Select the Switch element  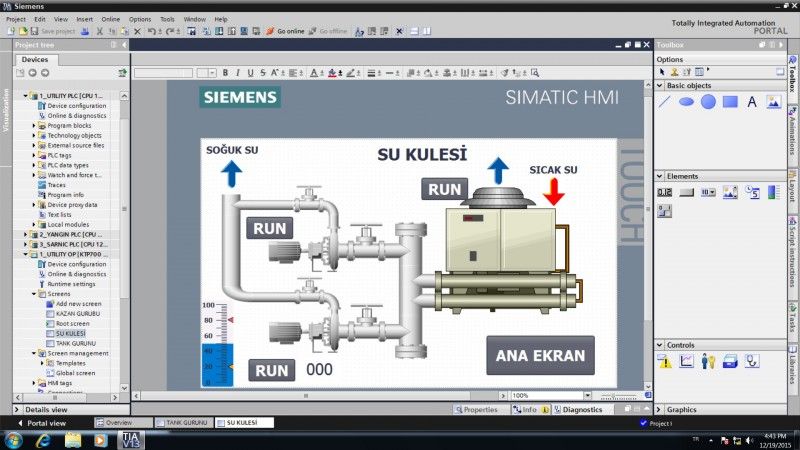pyautogui.click(x=664, y=211)
